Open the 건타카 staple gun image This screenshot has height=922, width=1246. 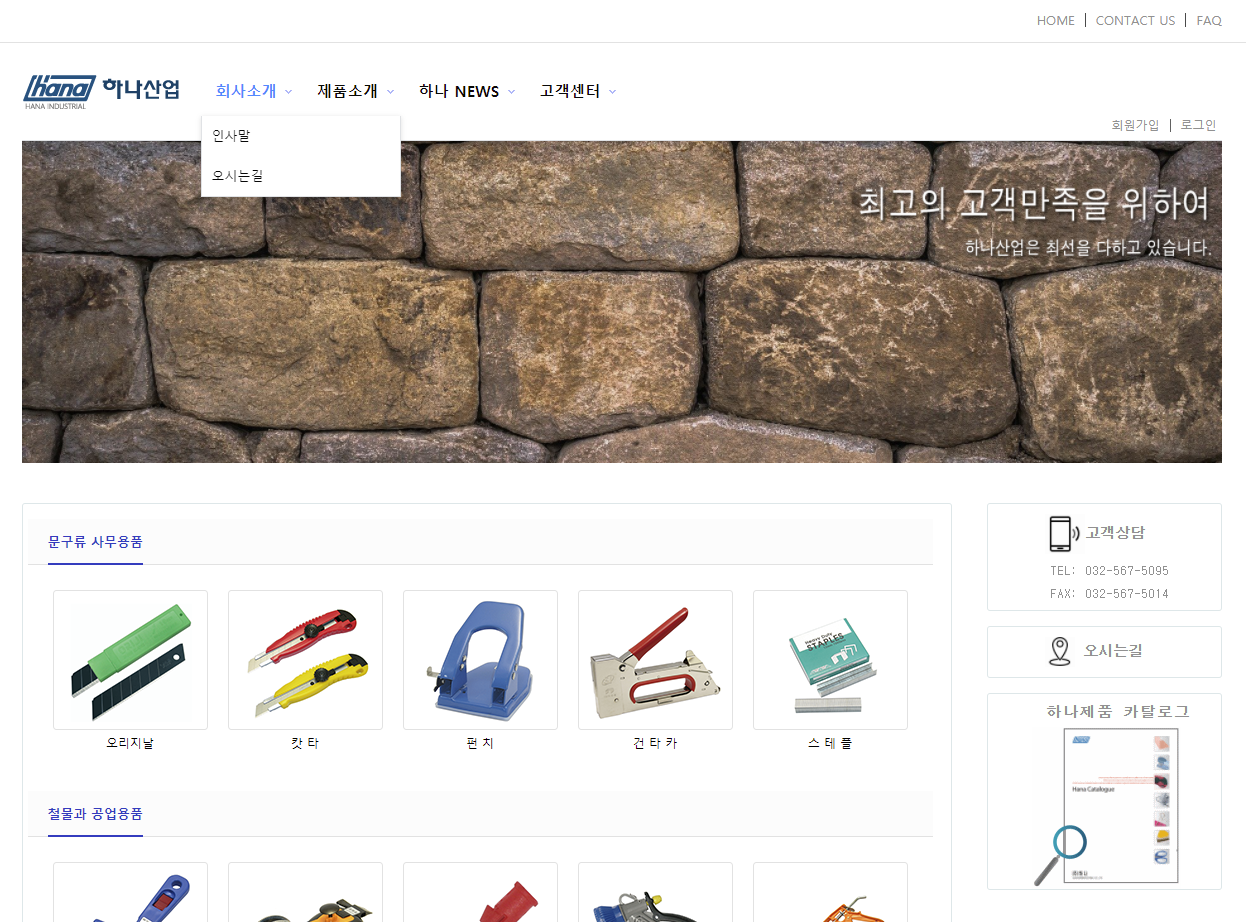[655, 660]
